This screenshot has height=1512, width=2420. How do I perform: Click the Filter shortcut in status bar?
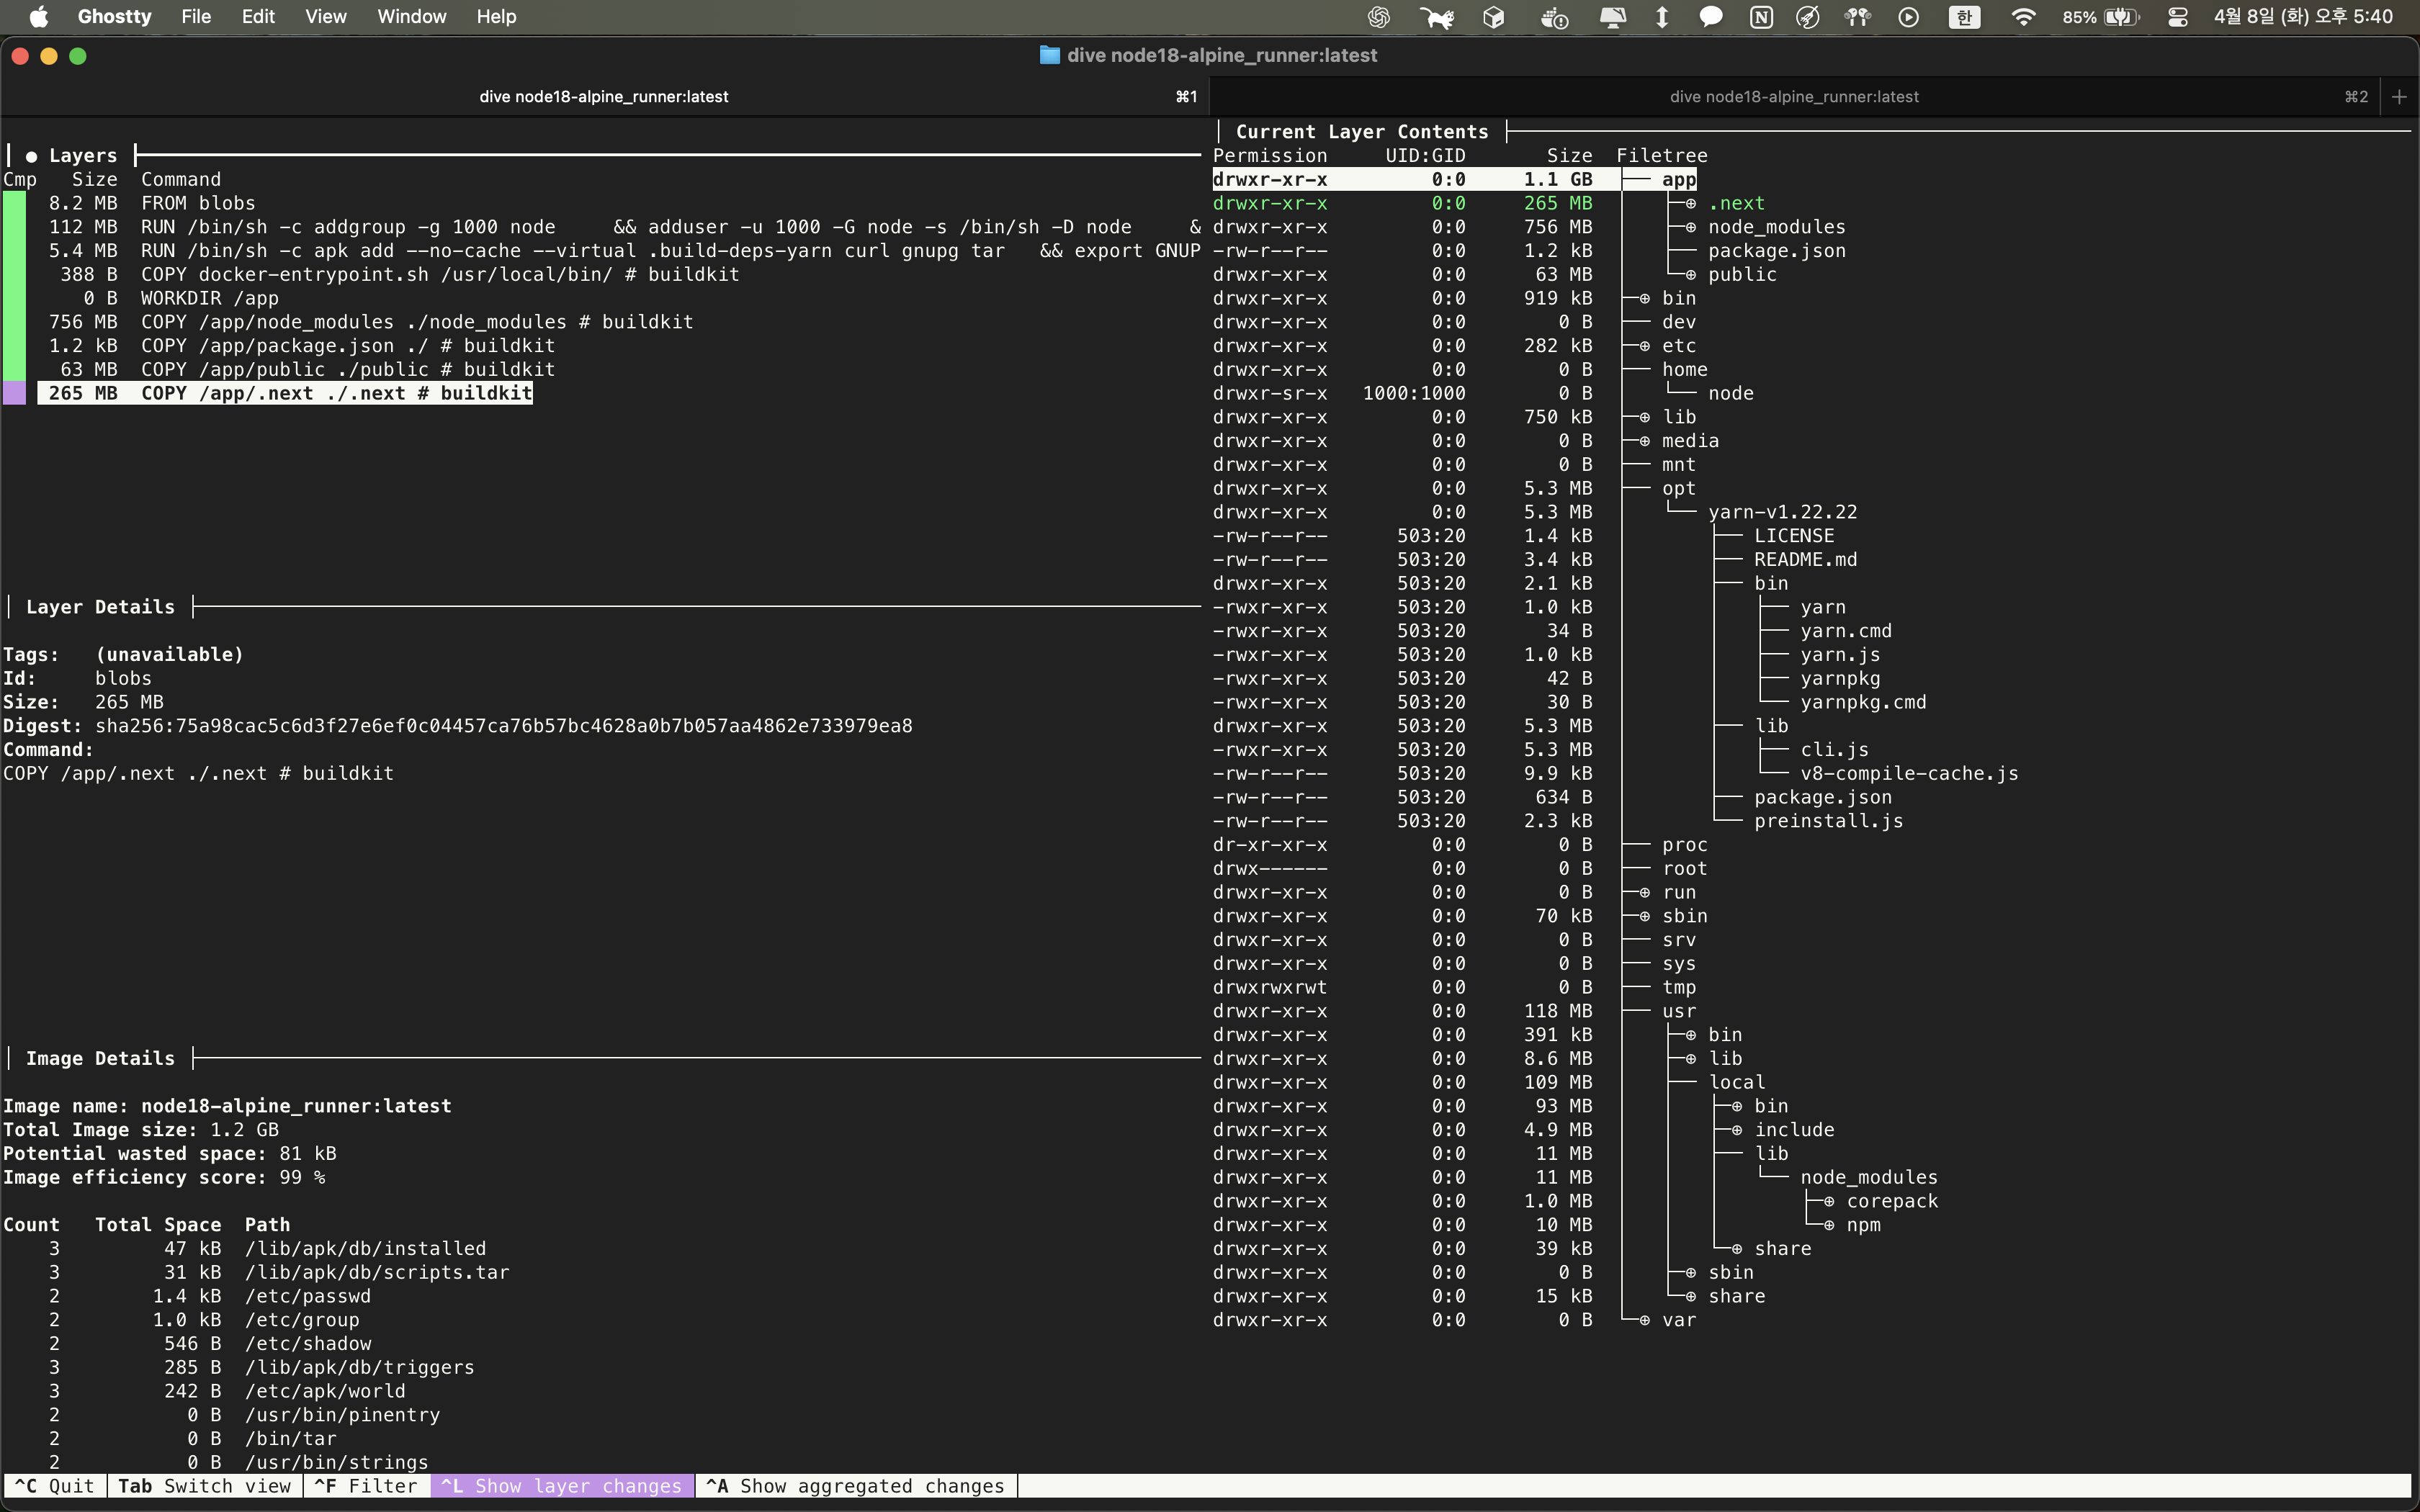coord(366,1486)
